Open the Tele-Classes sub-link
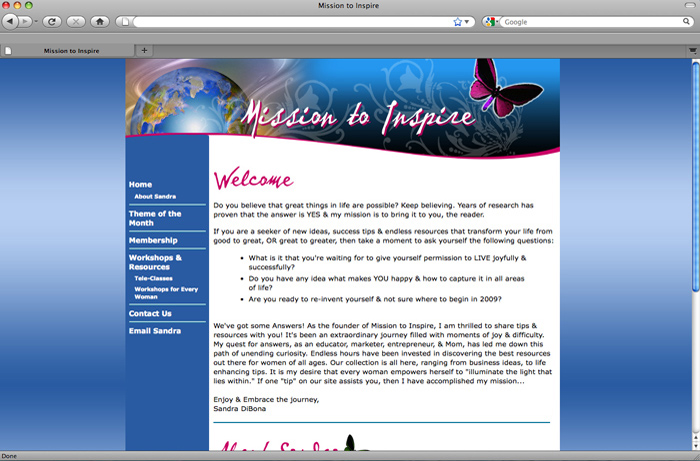Viewport: 700px width, 461px height. click(x=153, y=278)
